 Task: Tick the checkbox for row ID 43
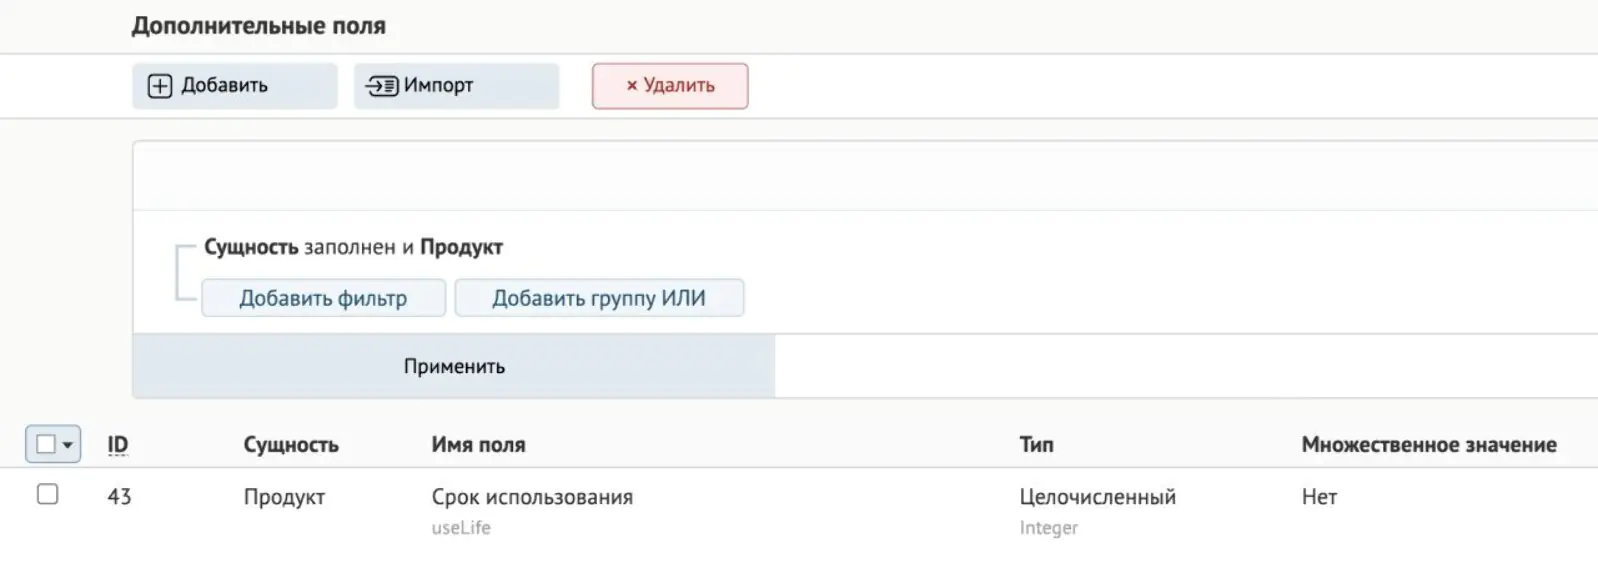tap(47, 494)
